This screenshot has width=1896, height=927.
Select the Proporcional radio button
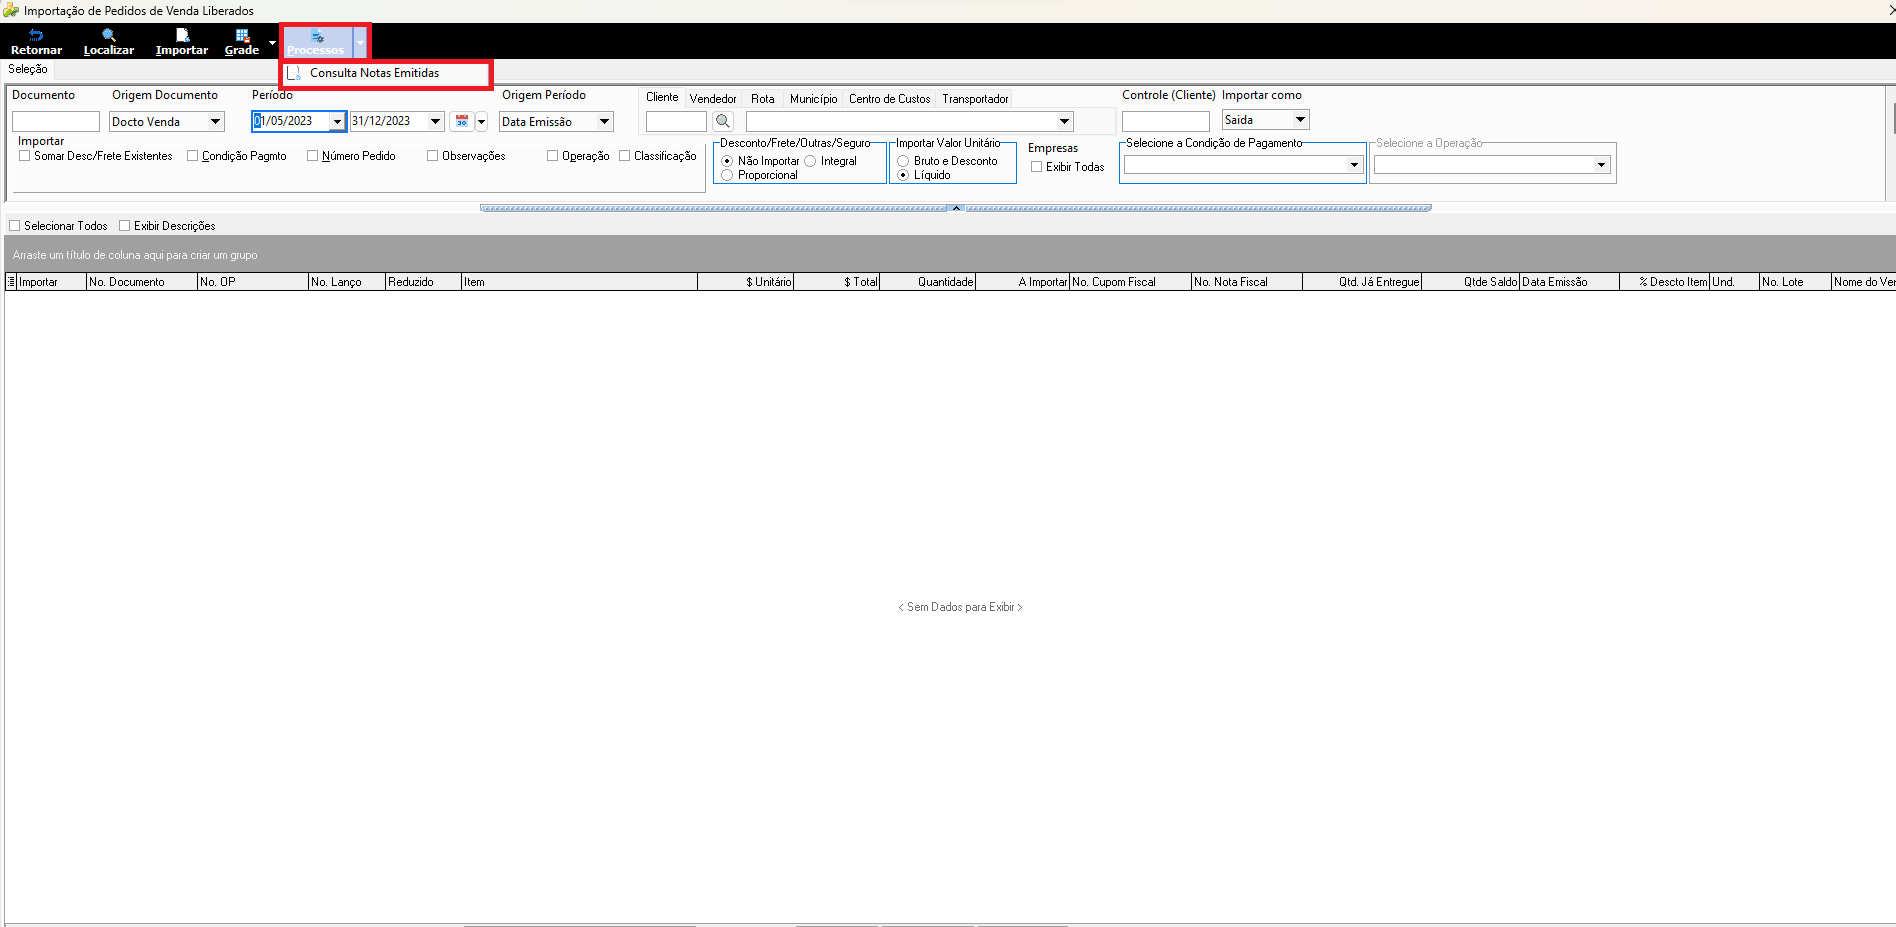[727, 175]
